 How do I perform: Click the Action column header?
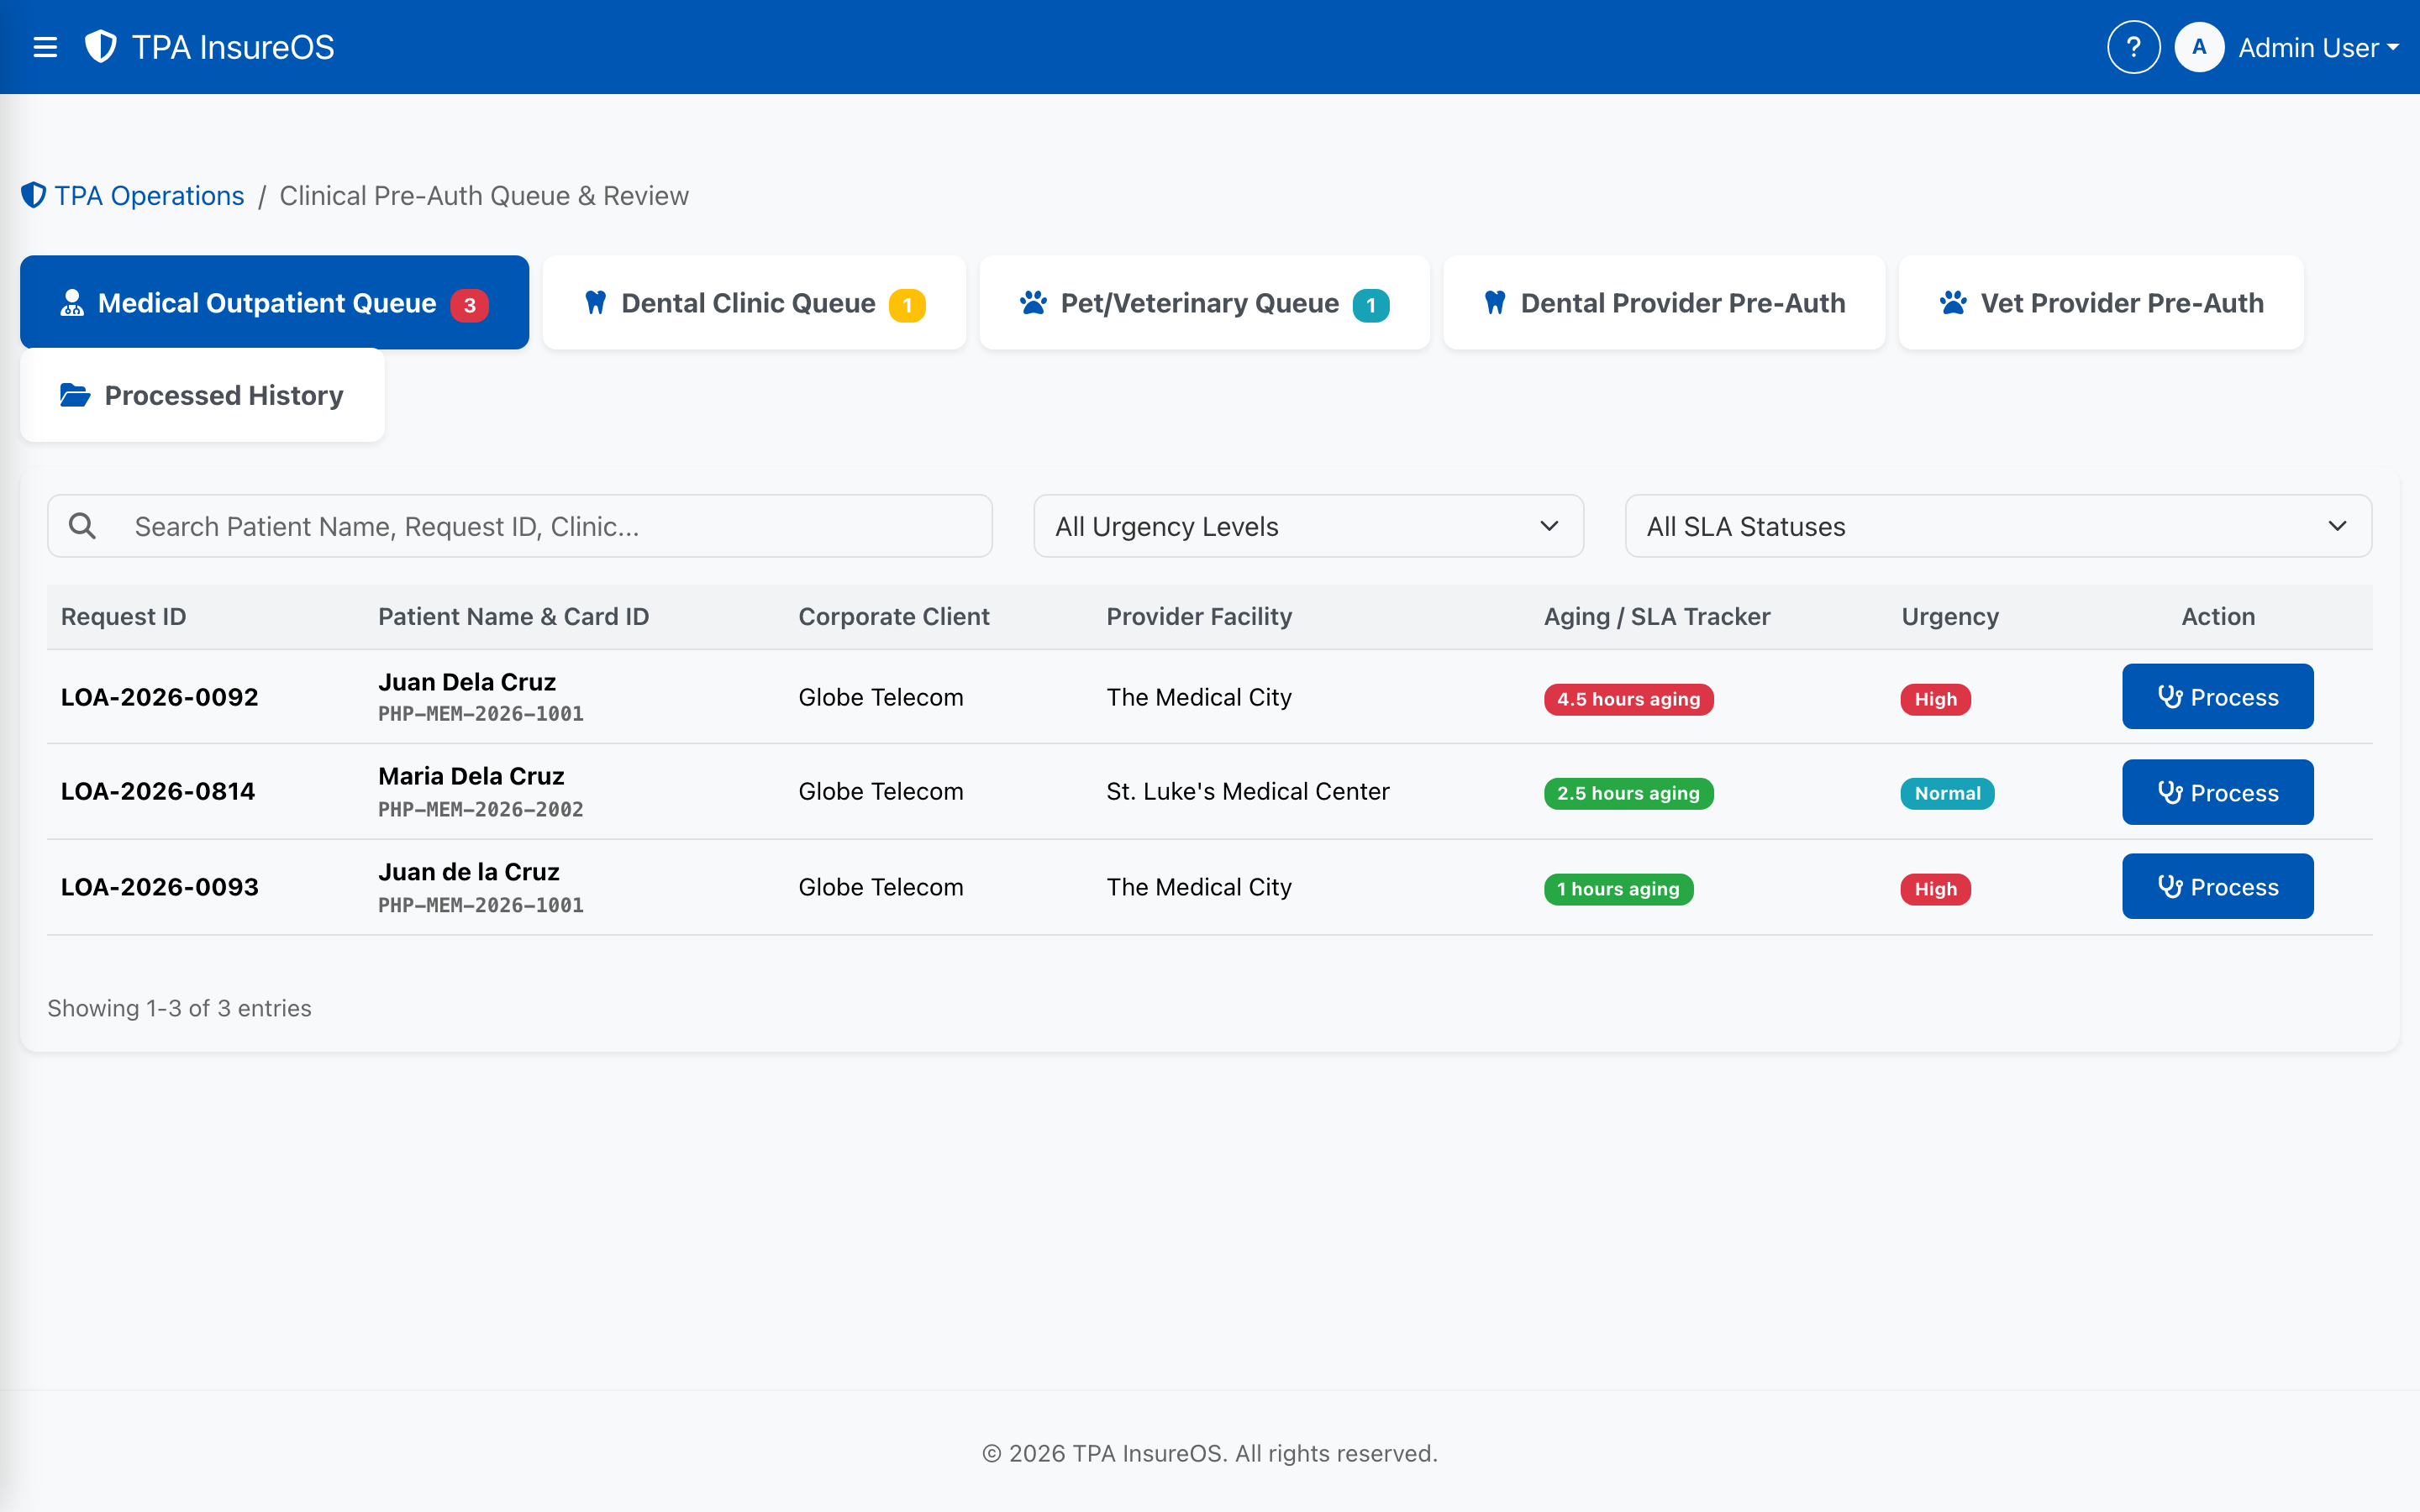[x=2217, y=616]
